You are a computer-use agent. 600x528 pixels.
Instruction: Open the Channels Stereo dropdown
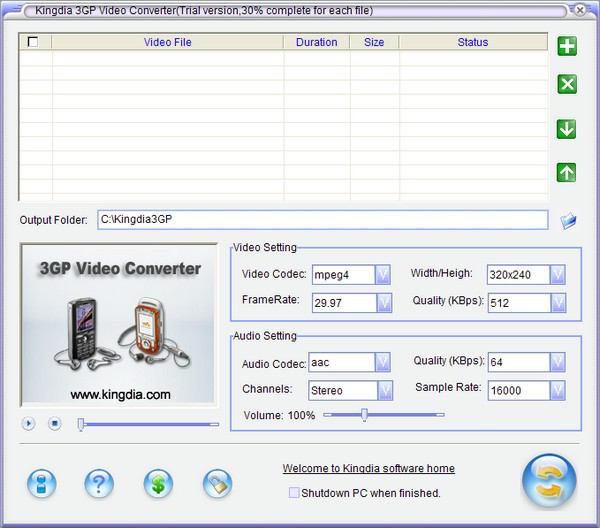pyautogui.click(x=385, y=391)
